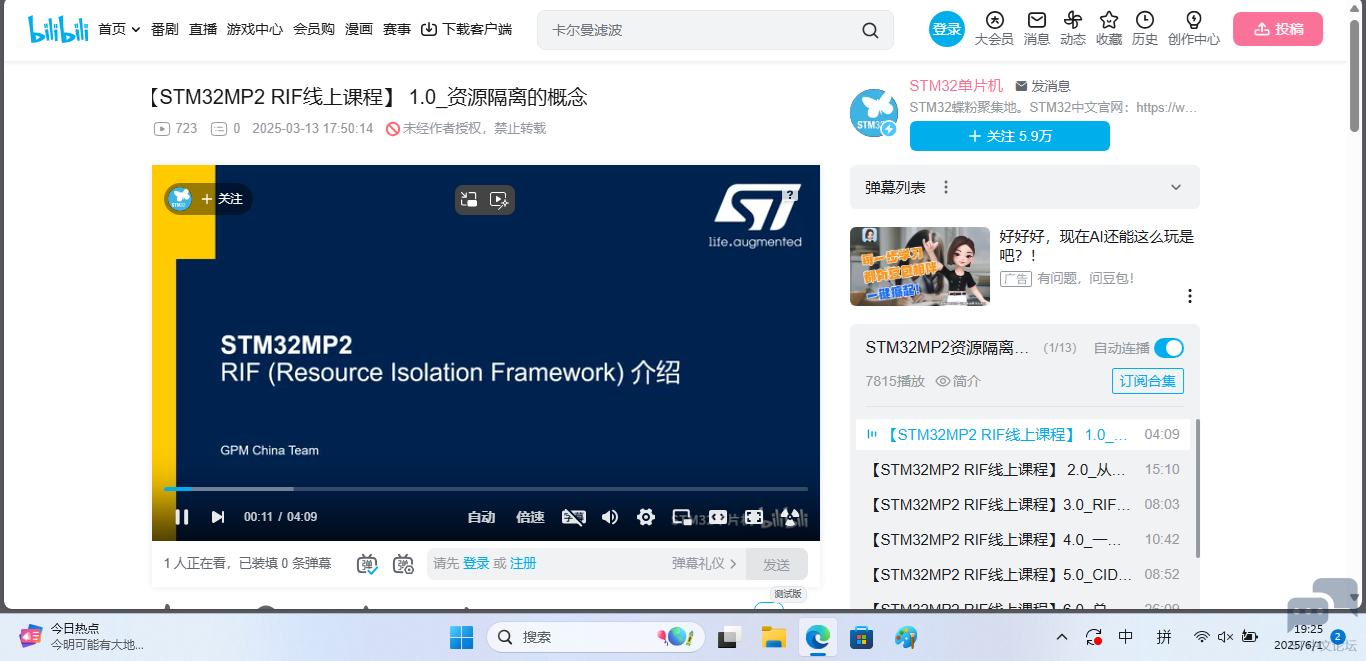Skip to the next video in player

(x=217, y=517)
